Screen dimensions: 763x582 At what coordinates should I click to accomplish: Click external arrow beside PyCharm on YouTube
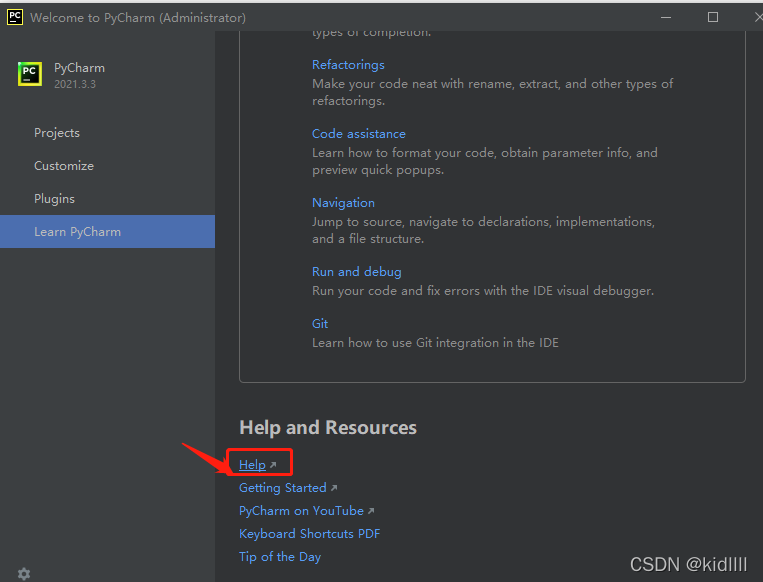371,511
